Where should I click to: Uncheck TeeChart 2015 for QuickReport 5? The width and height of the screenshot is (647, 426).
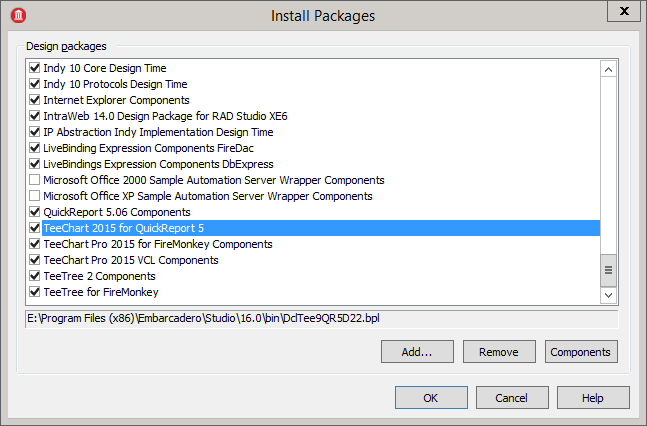[x=35, y=227]
